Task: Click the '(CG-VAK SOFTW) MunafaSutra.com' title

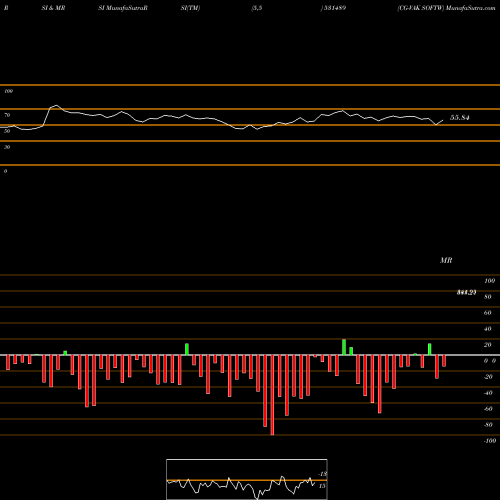Action: 446,8
